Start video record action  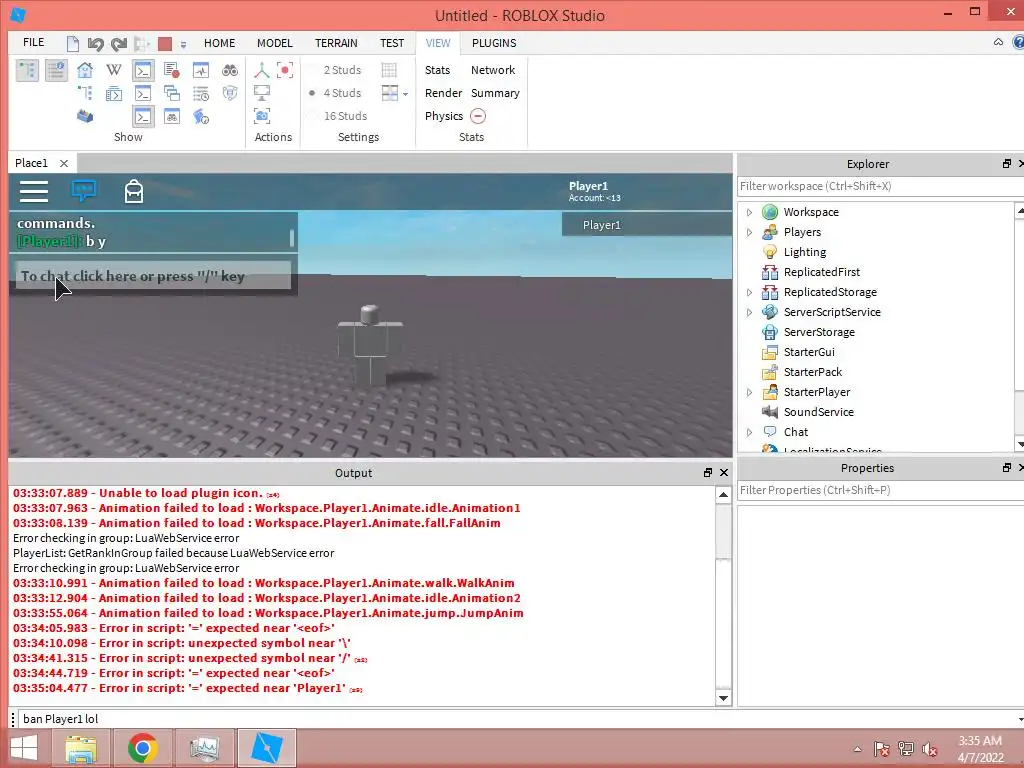click(285, 70)
